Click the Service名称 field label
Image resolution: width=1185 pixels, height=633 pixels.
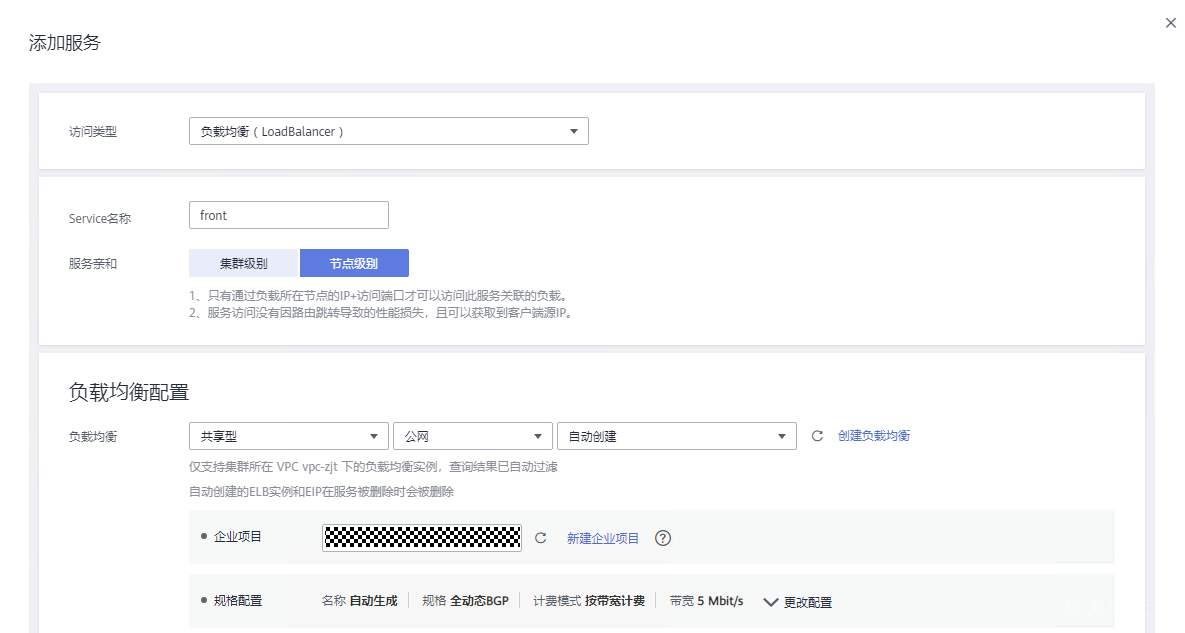pos(100,218)
